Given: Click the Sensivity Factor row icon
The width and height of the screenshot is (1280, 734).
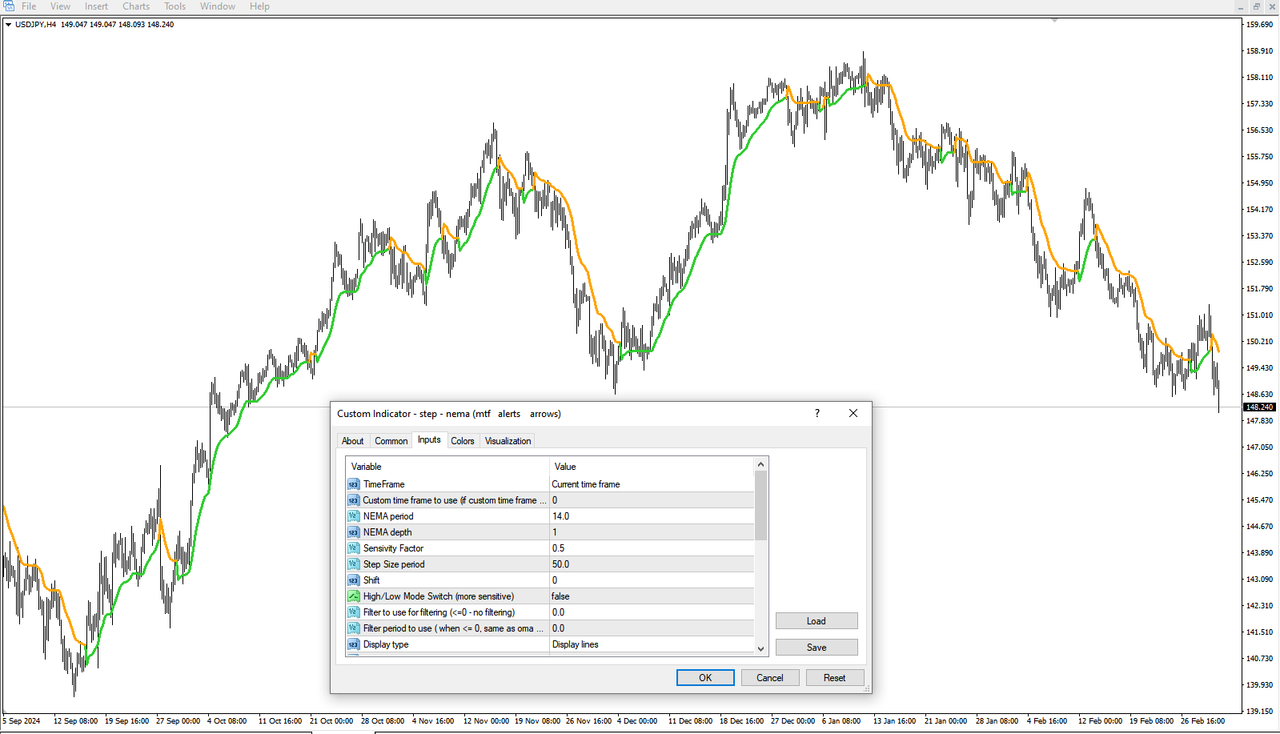Looking at the screenshot, I should (x=353, y=548).
